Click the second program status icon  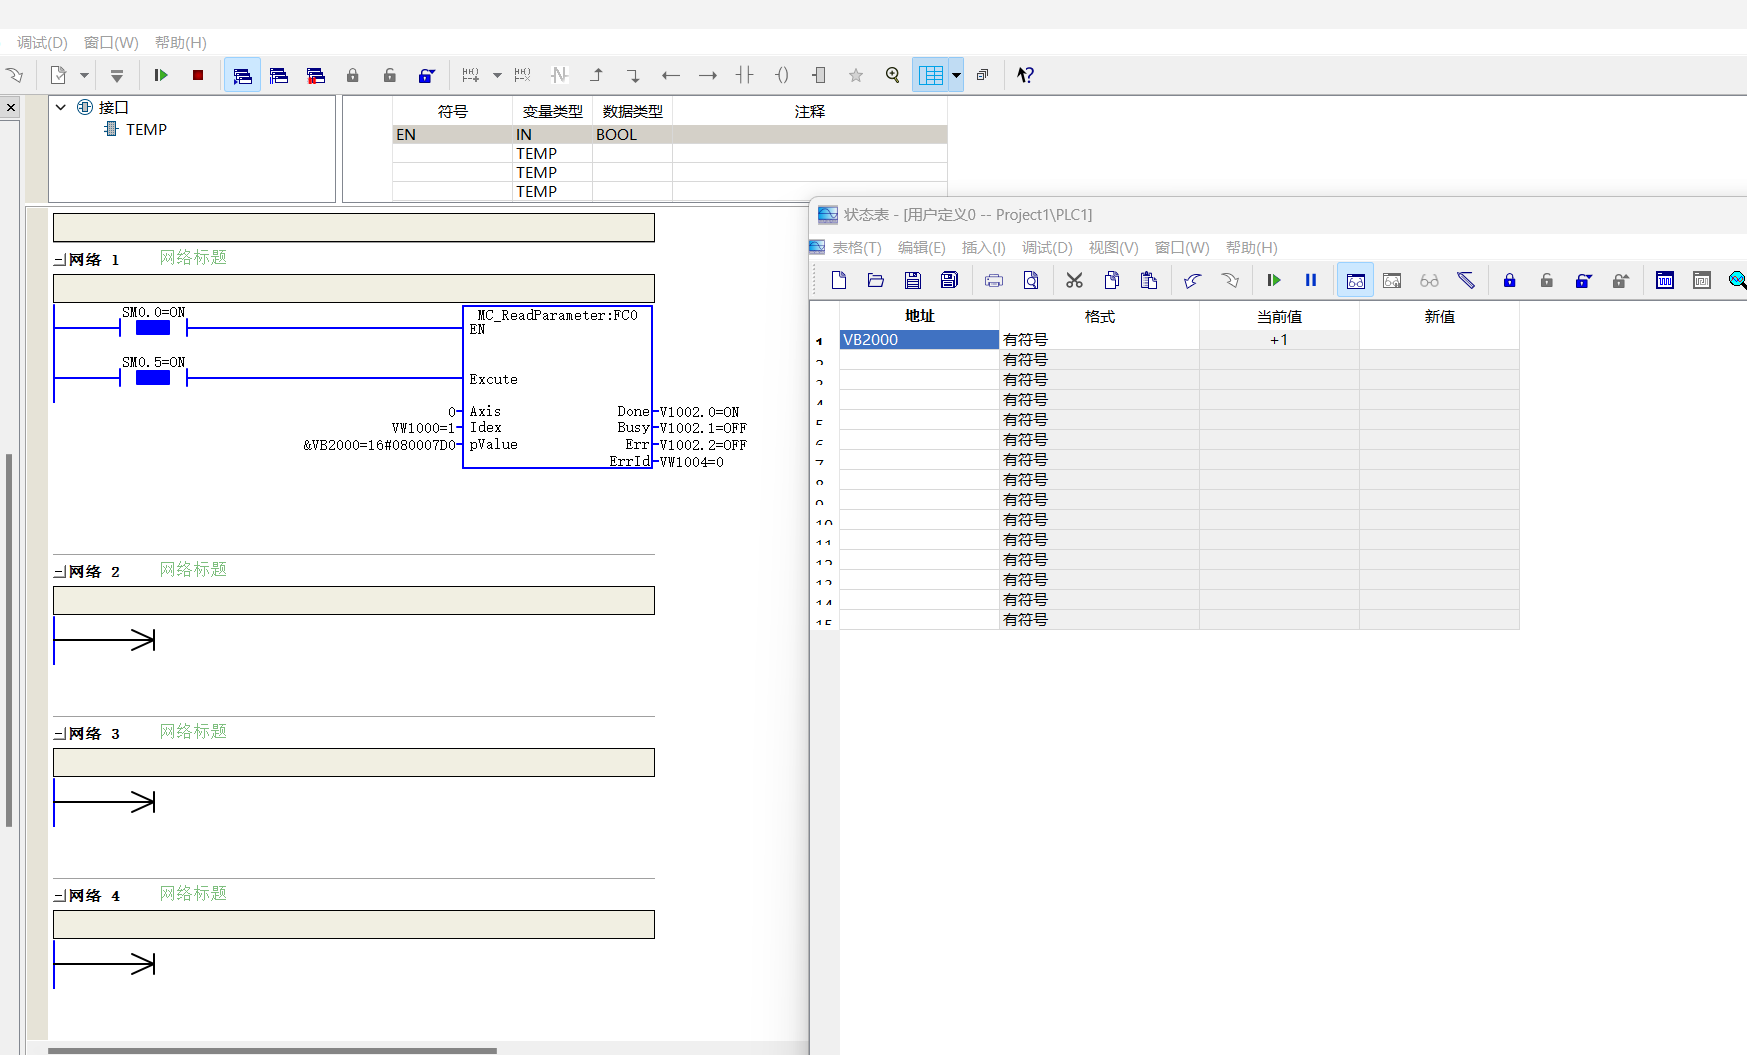pyautogui.click(x=279, y=75)
